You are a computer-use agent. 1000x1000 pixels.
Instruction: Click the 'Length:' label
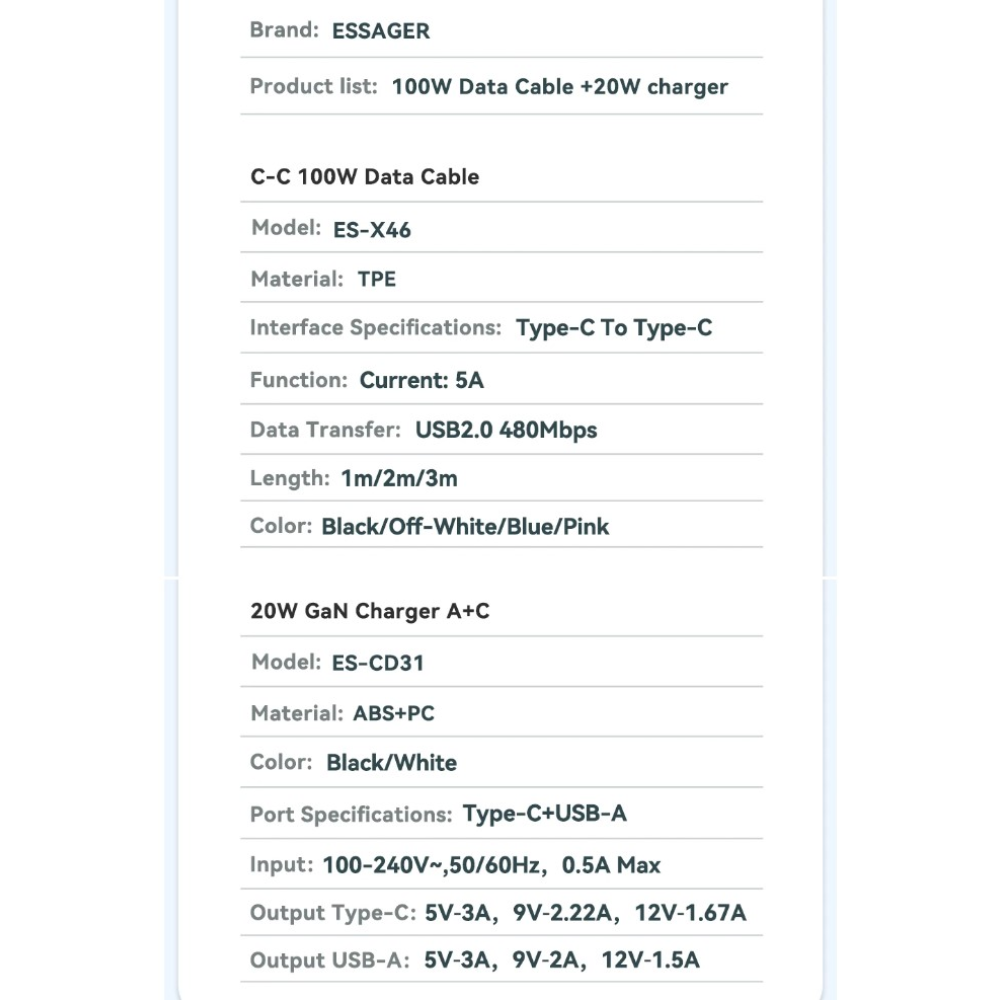tap(290, 478)
